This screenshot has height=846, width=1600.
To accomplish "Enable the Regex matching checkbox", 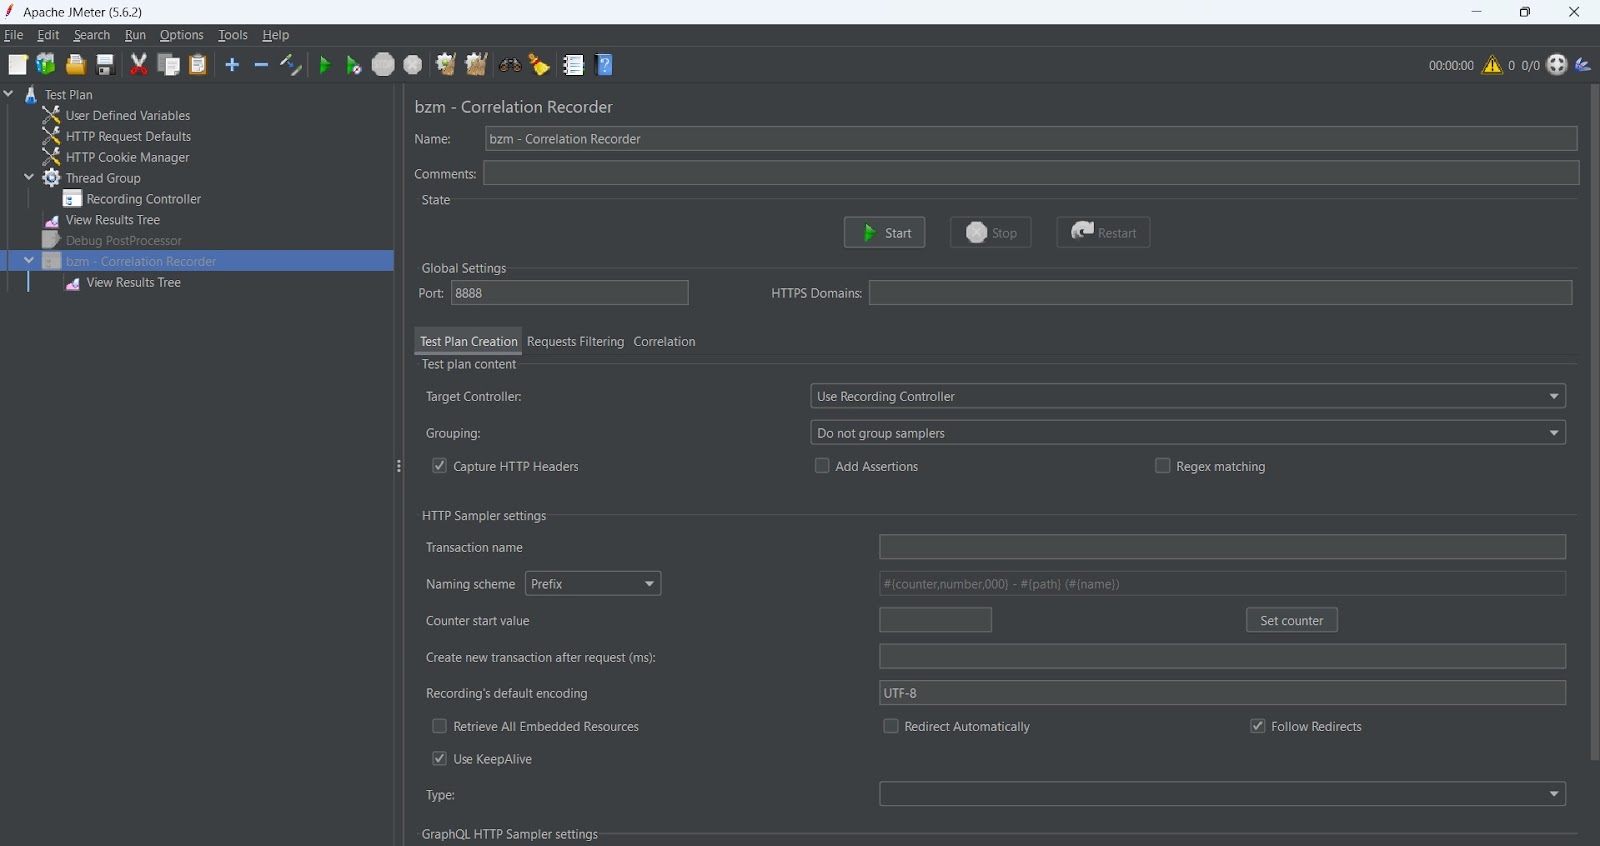I will click(1162, 466).
